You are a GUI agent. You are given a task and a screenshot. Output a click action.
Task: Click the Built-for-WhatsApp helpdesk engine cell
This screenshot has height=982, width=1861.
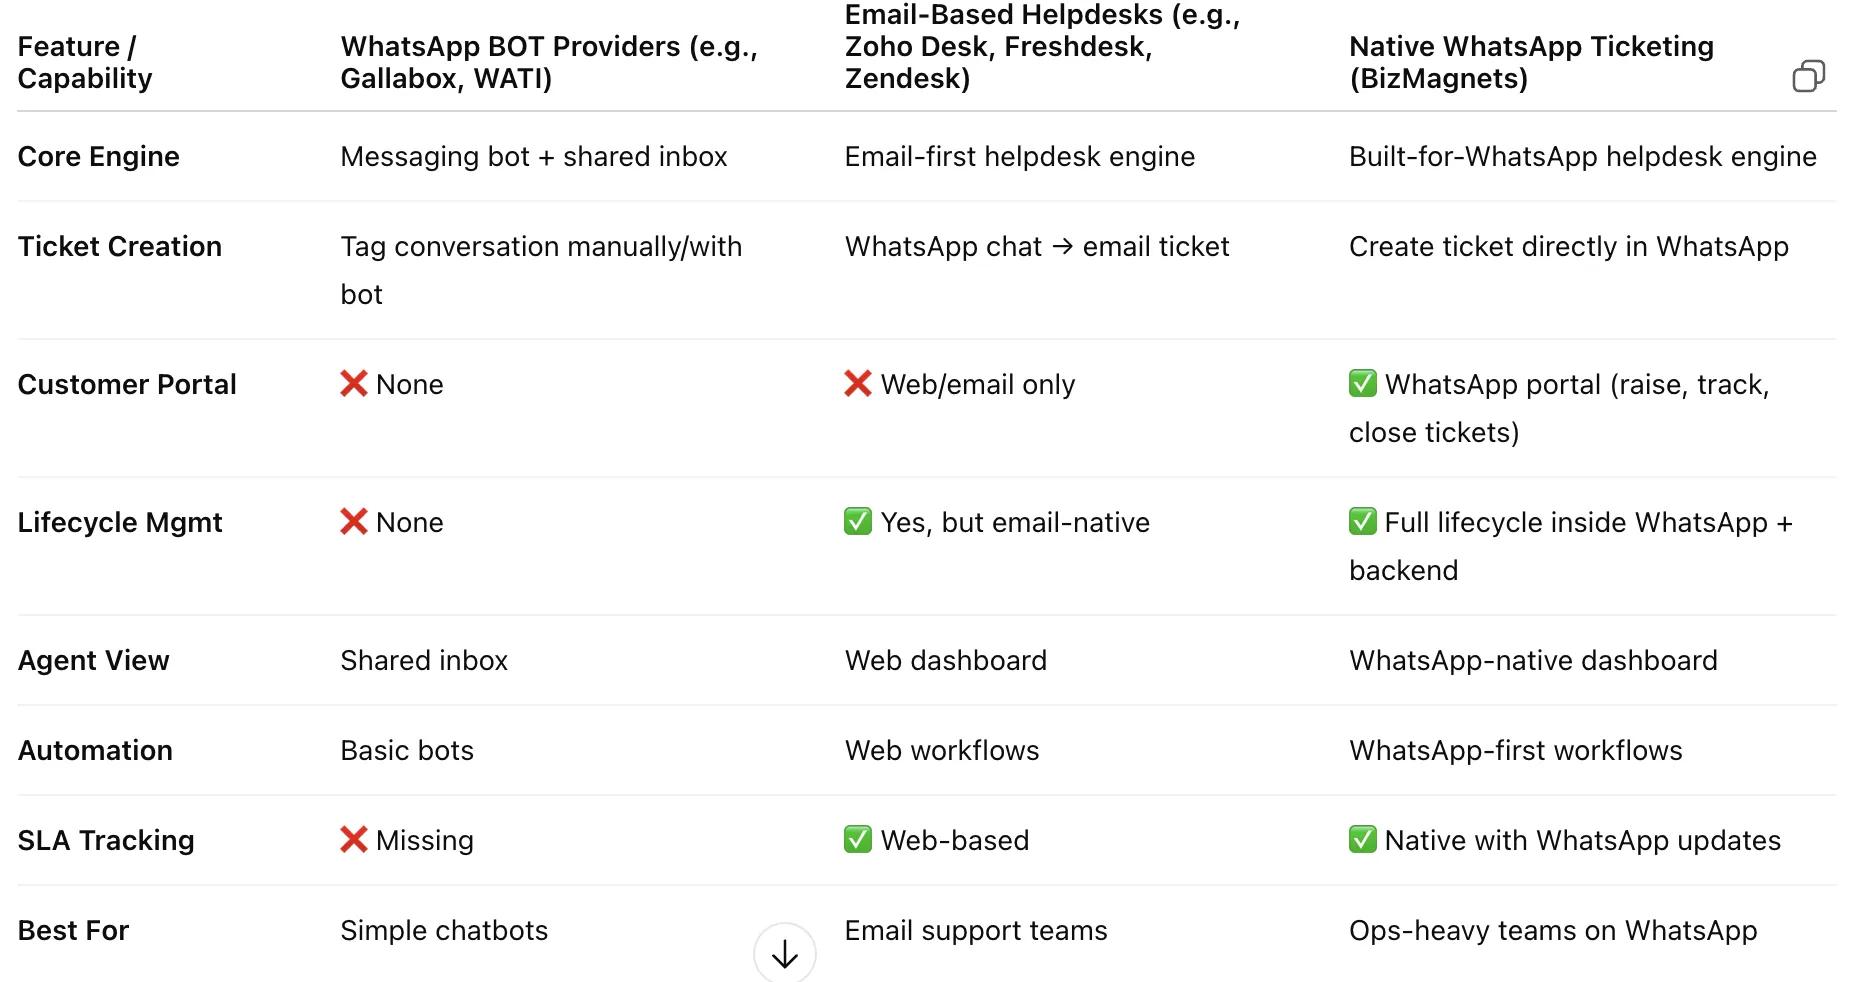(x=1582, y=157)
